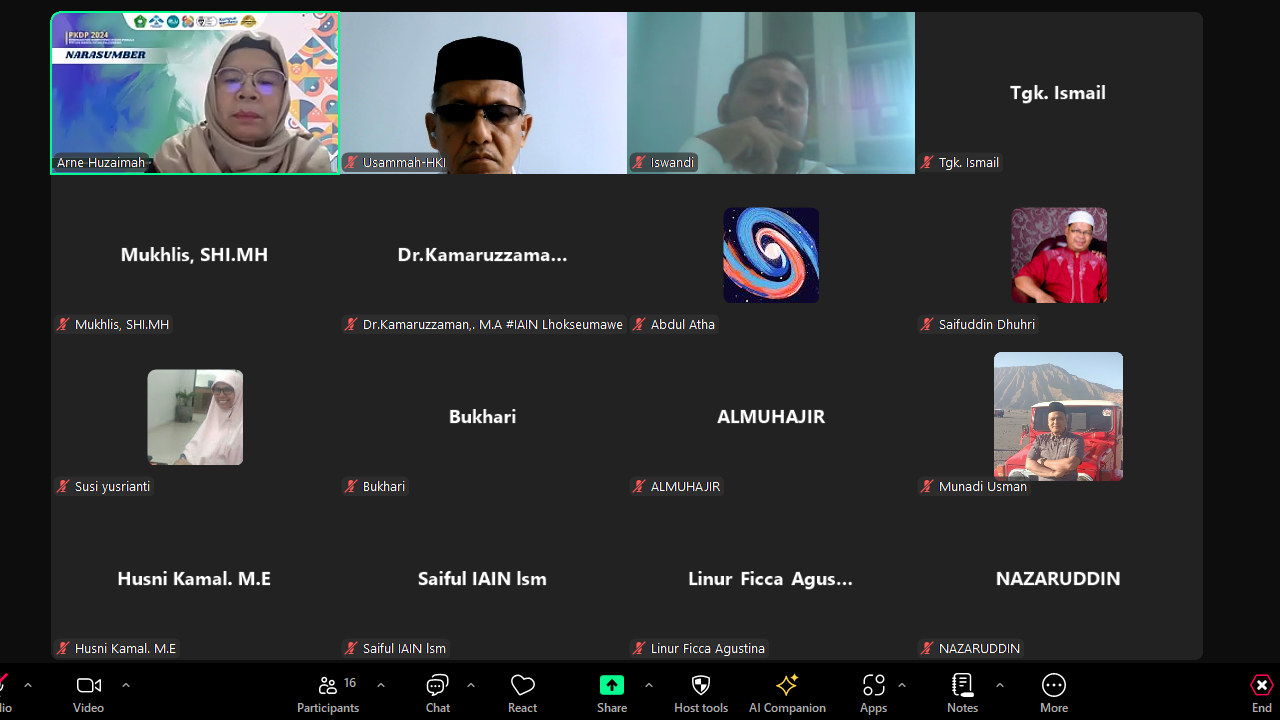The image size is (1280, 720).
Task: Select Arne Huzaimah's active speaker video
Action: coord(195,93)
